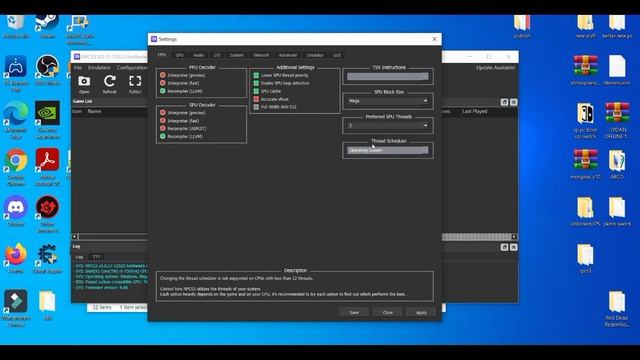Screen dimensions: 640x360
Task: Open PS Remote Play shortcut
Action: [x=16, y=73]
